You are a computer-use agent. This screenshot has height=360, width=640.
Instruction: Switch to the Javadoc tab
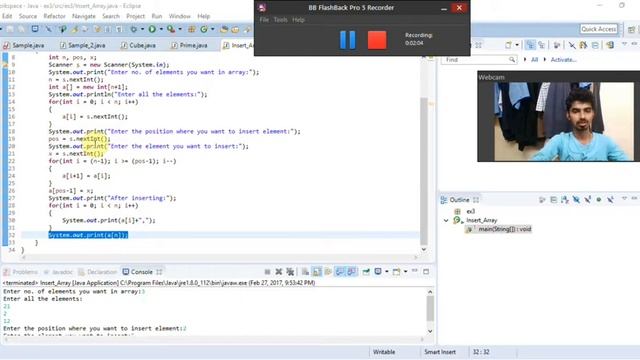click(58, 272)
